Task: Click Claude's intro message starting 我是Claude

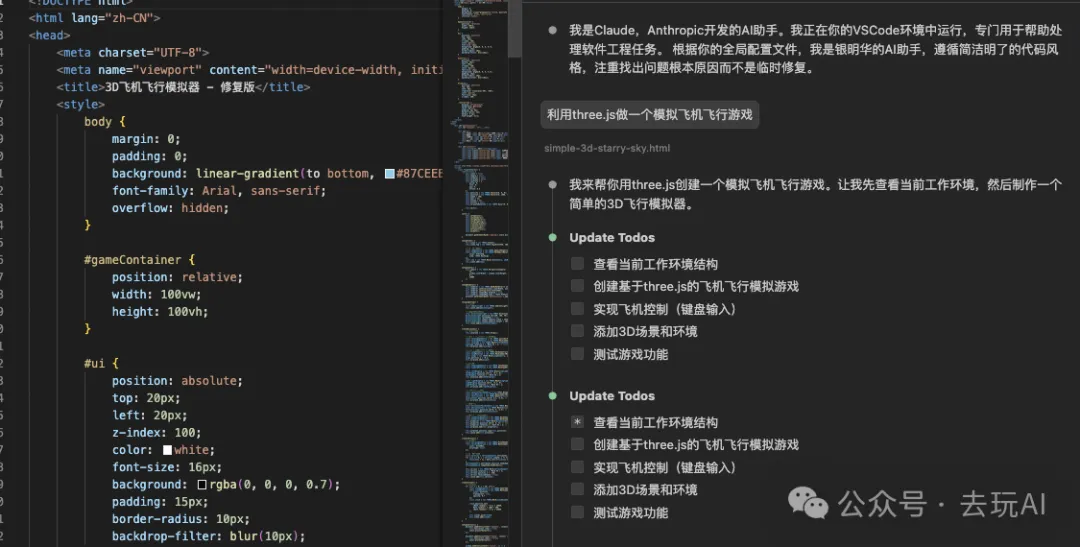Action: [x=816, y=50]
